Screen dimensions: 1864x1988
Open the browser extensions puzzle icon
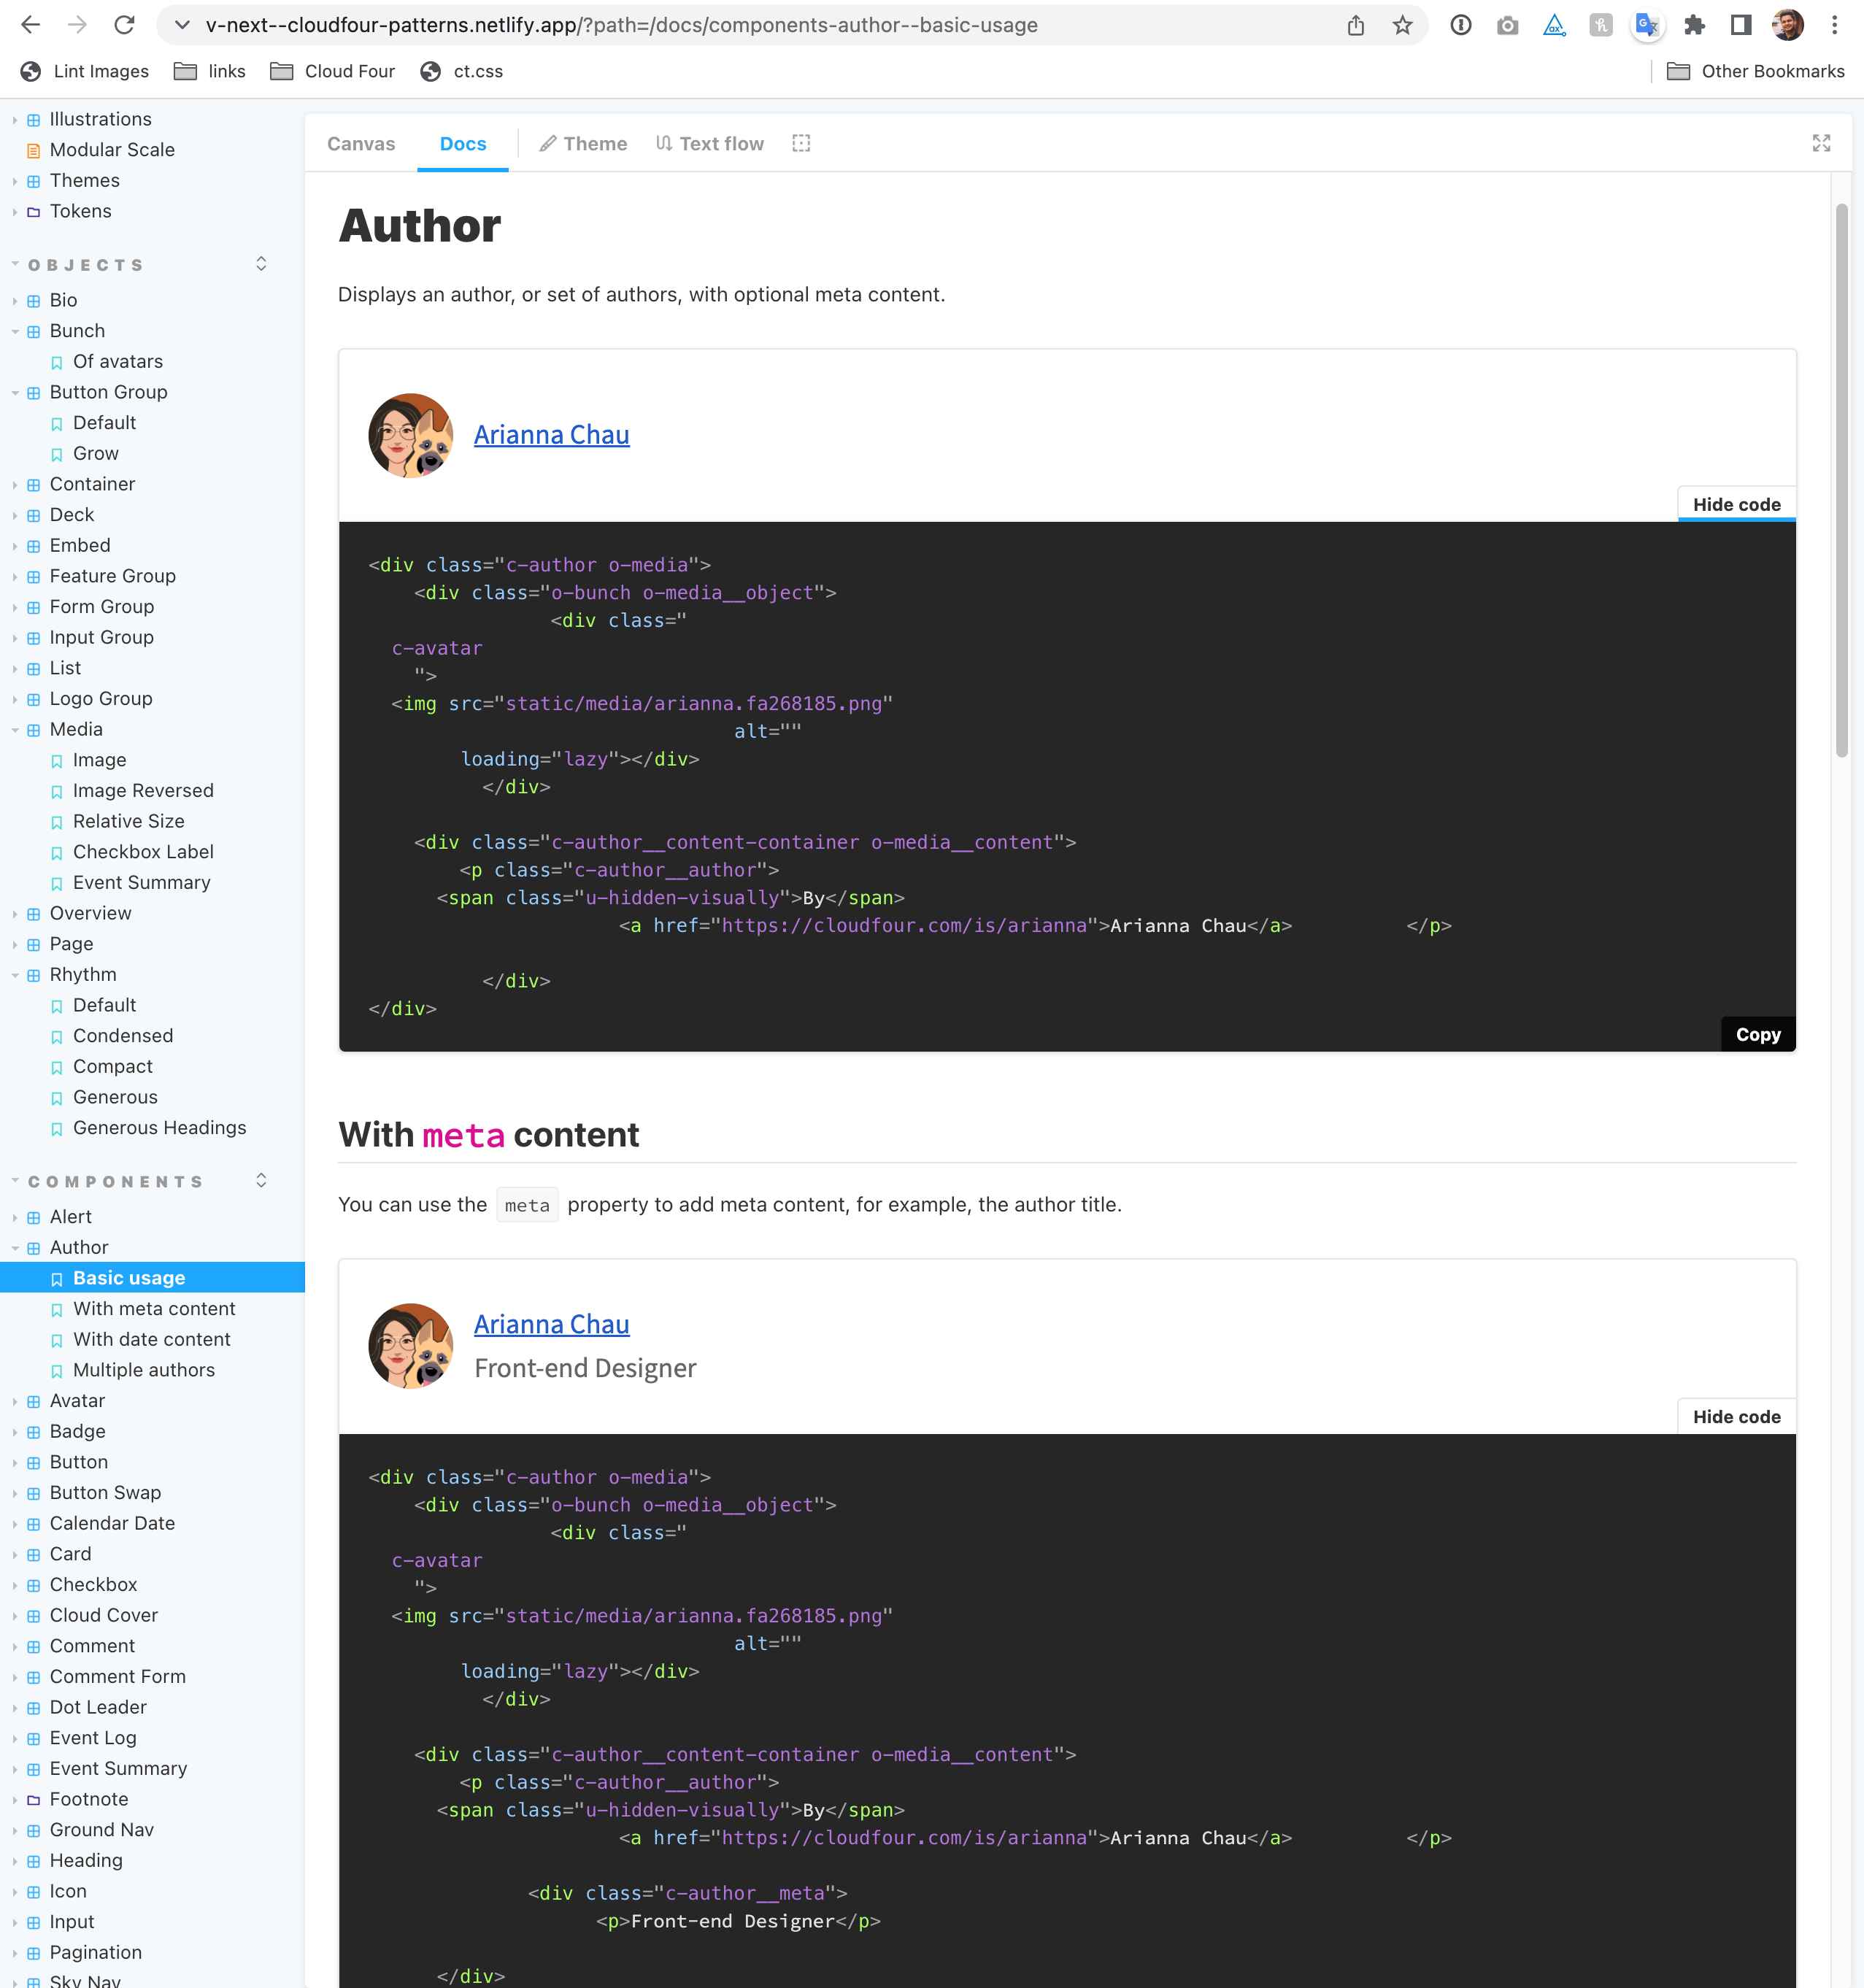point(1694,25)
